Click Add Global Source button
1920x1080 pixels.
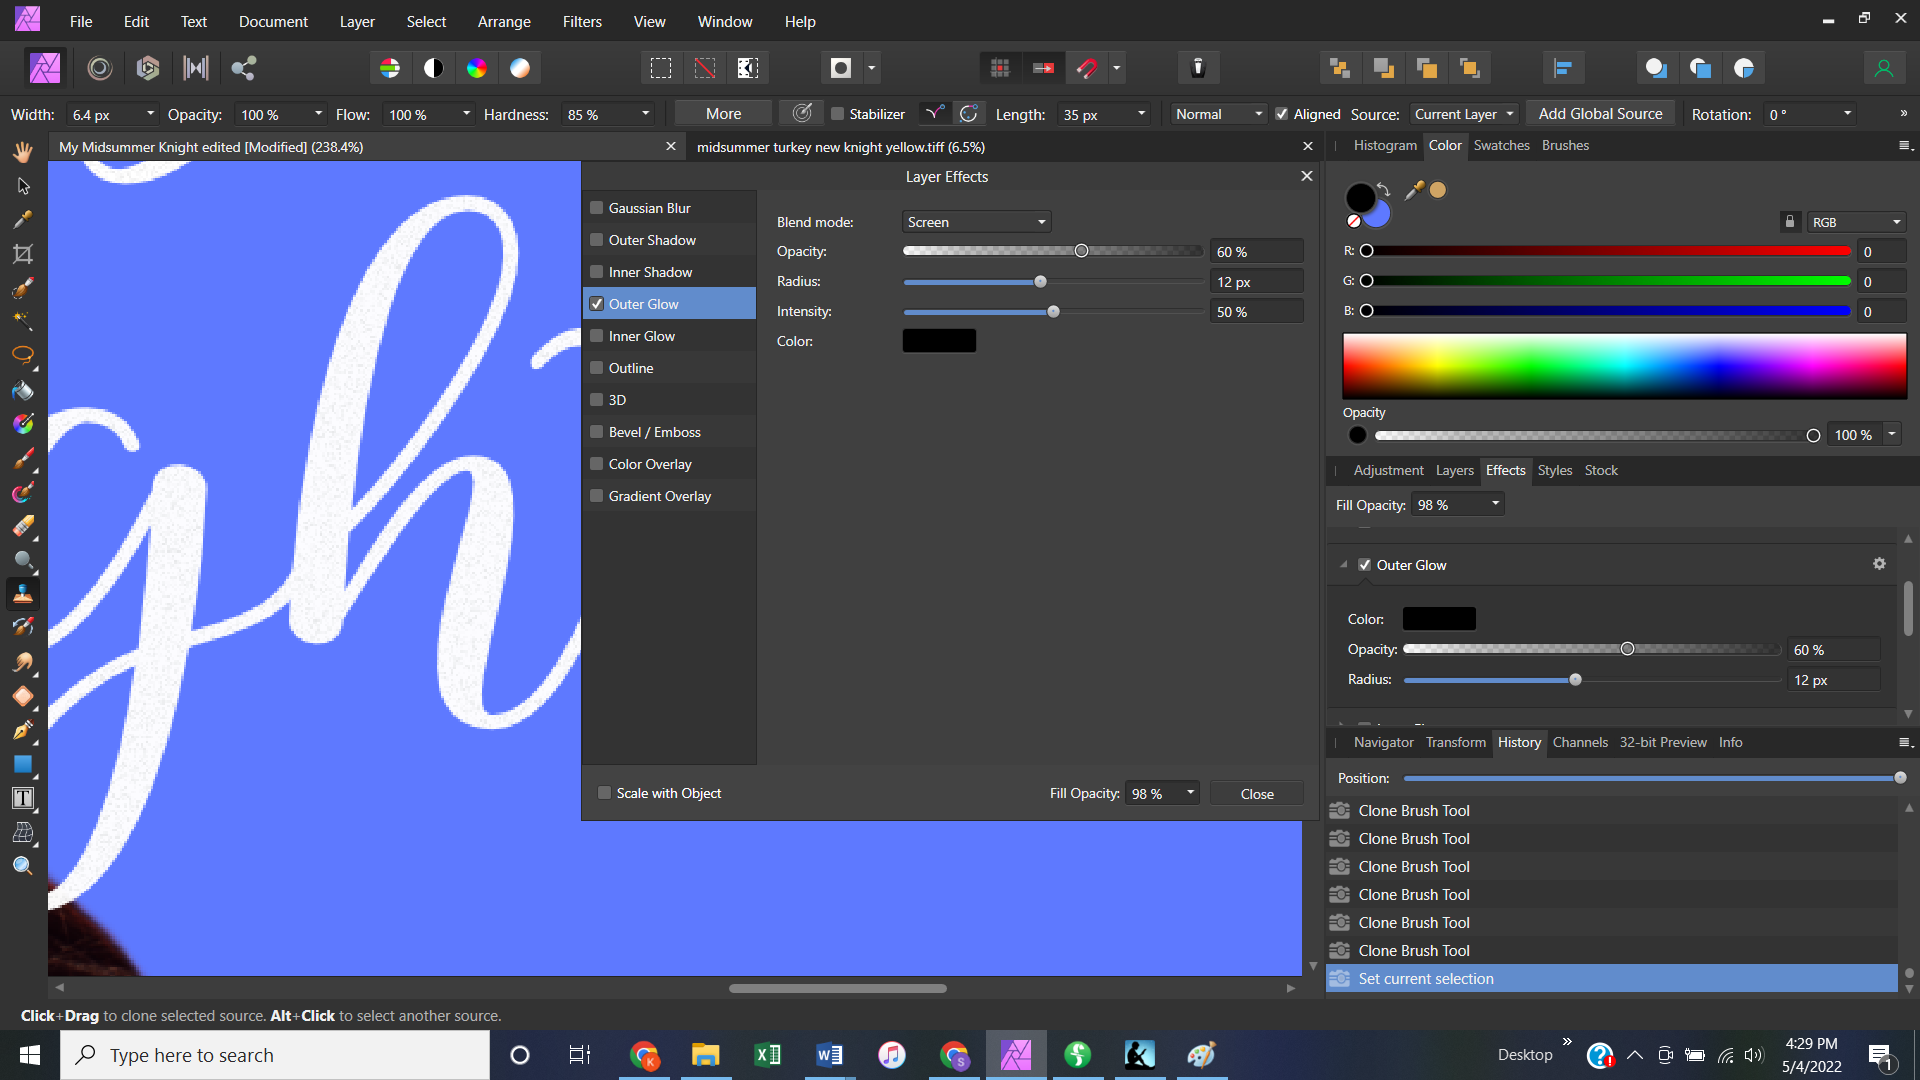point(1600,114)
